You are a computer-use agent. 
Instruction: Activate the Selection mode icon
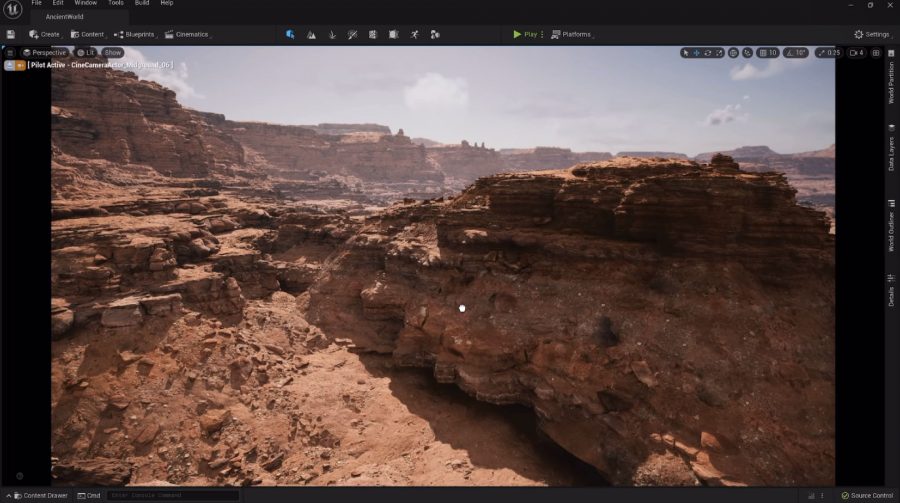[x=290, y=34]
